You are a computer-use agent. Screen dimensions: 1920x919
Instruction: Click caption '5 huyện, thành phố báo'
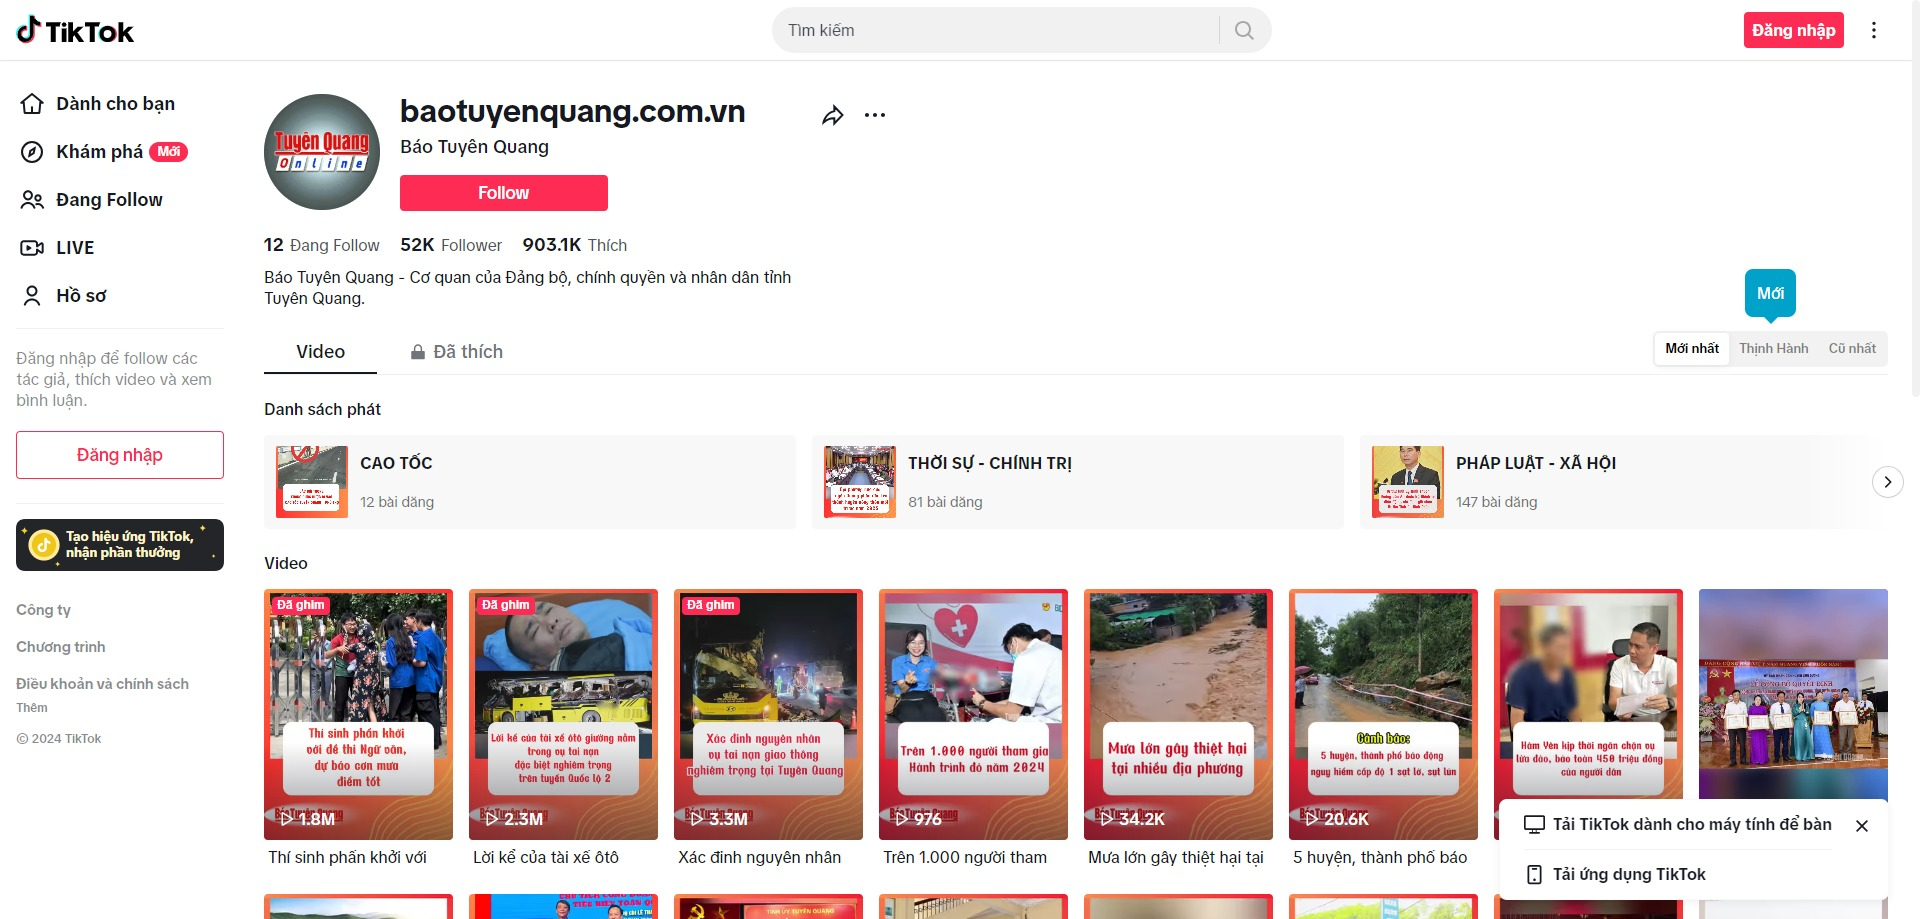pyautogui.click(x=1380, y=857)
